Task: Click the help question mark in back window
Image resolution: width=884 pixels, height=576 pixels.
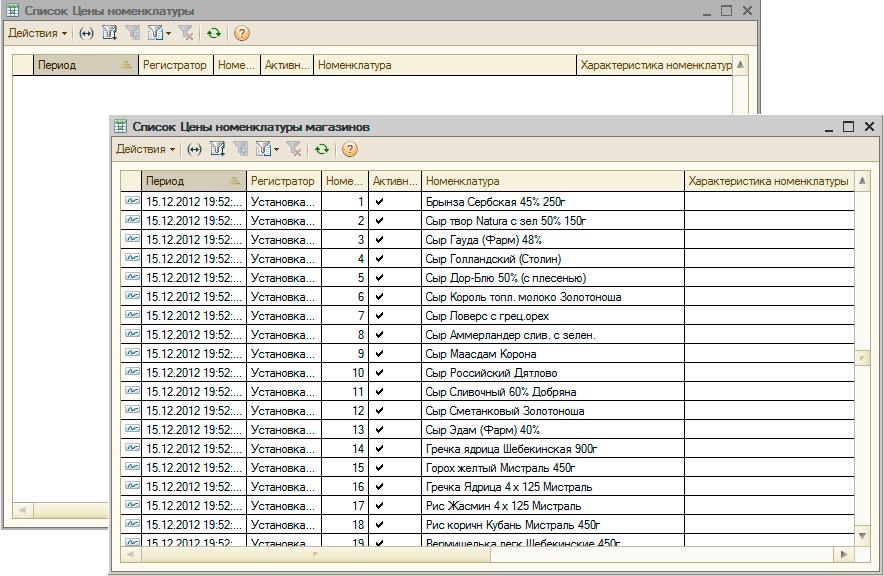Action: coord(241,33)
